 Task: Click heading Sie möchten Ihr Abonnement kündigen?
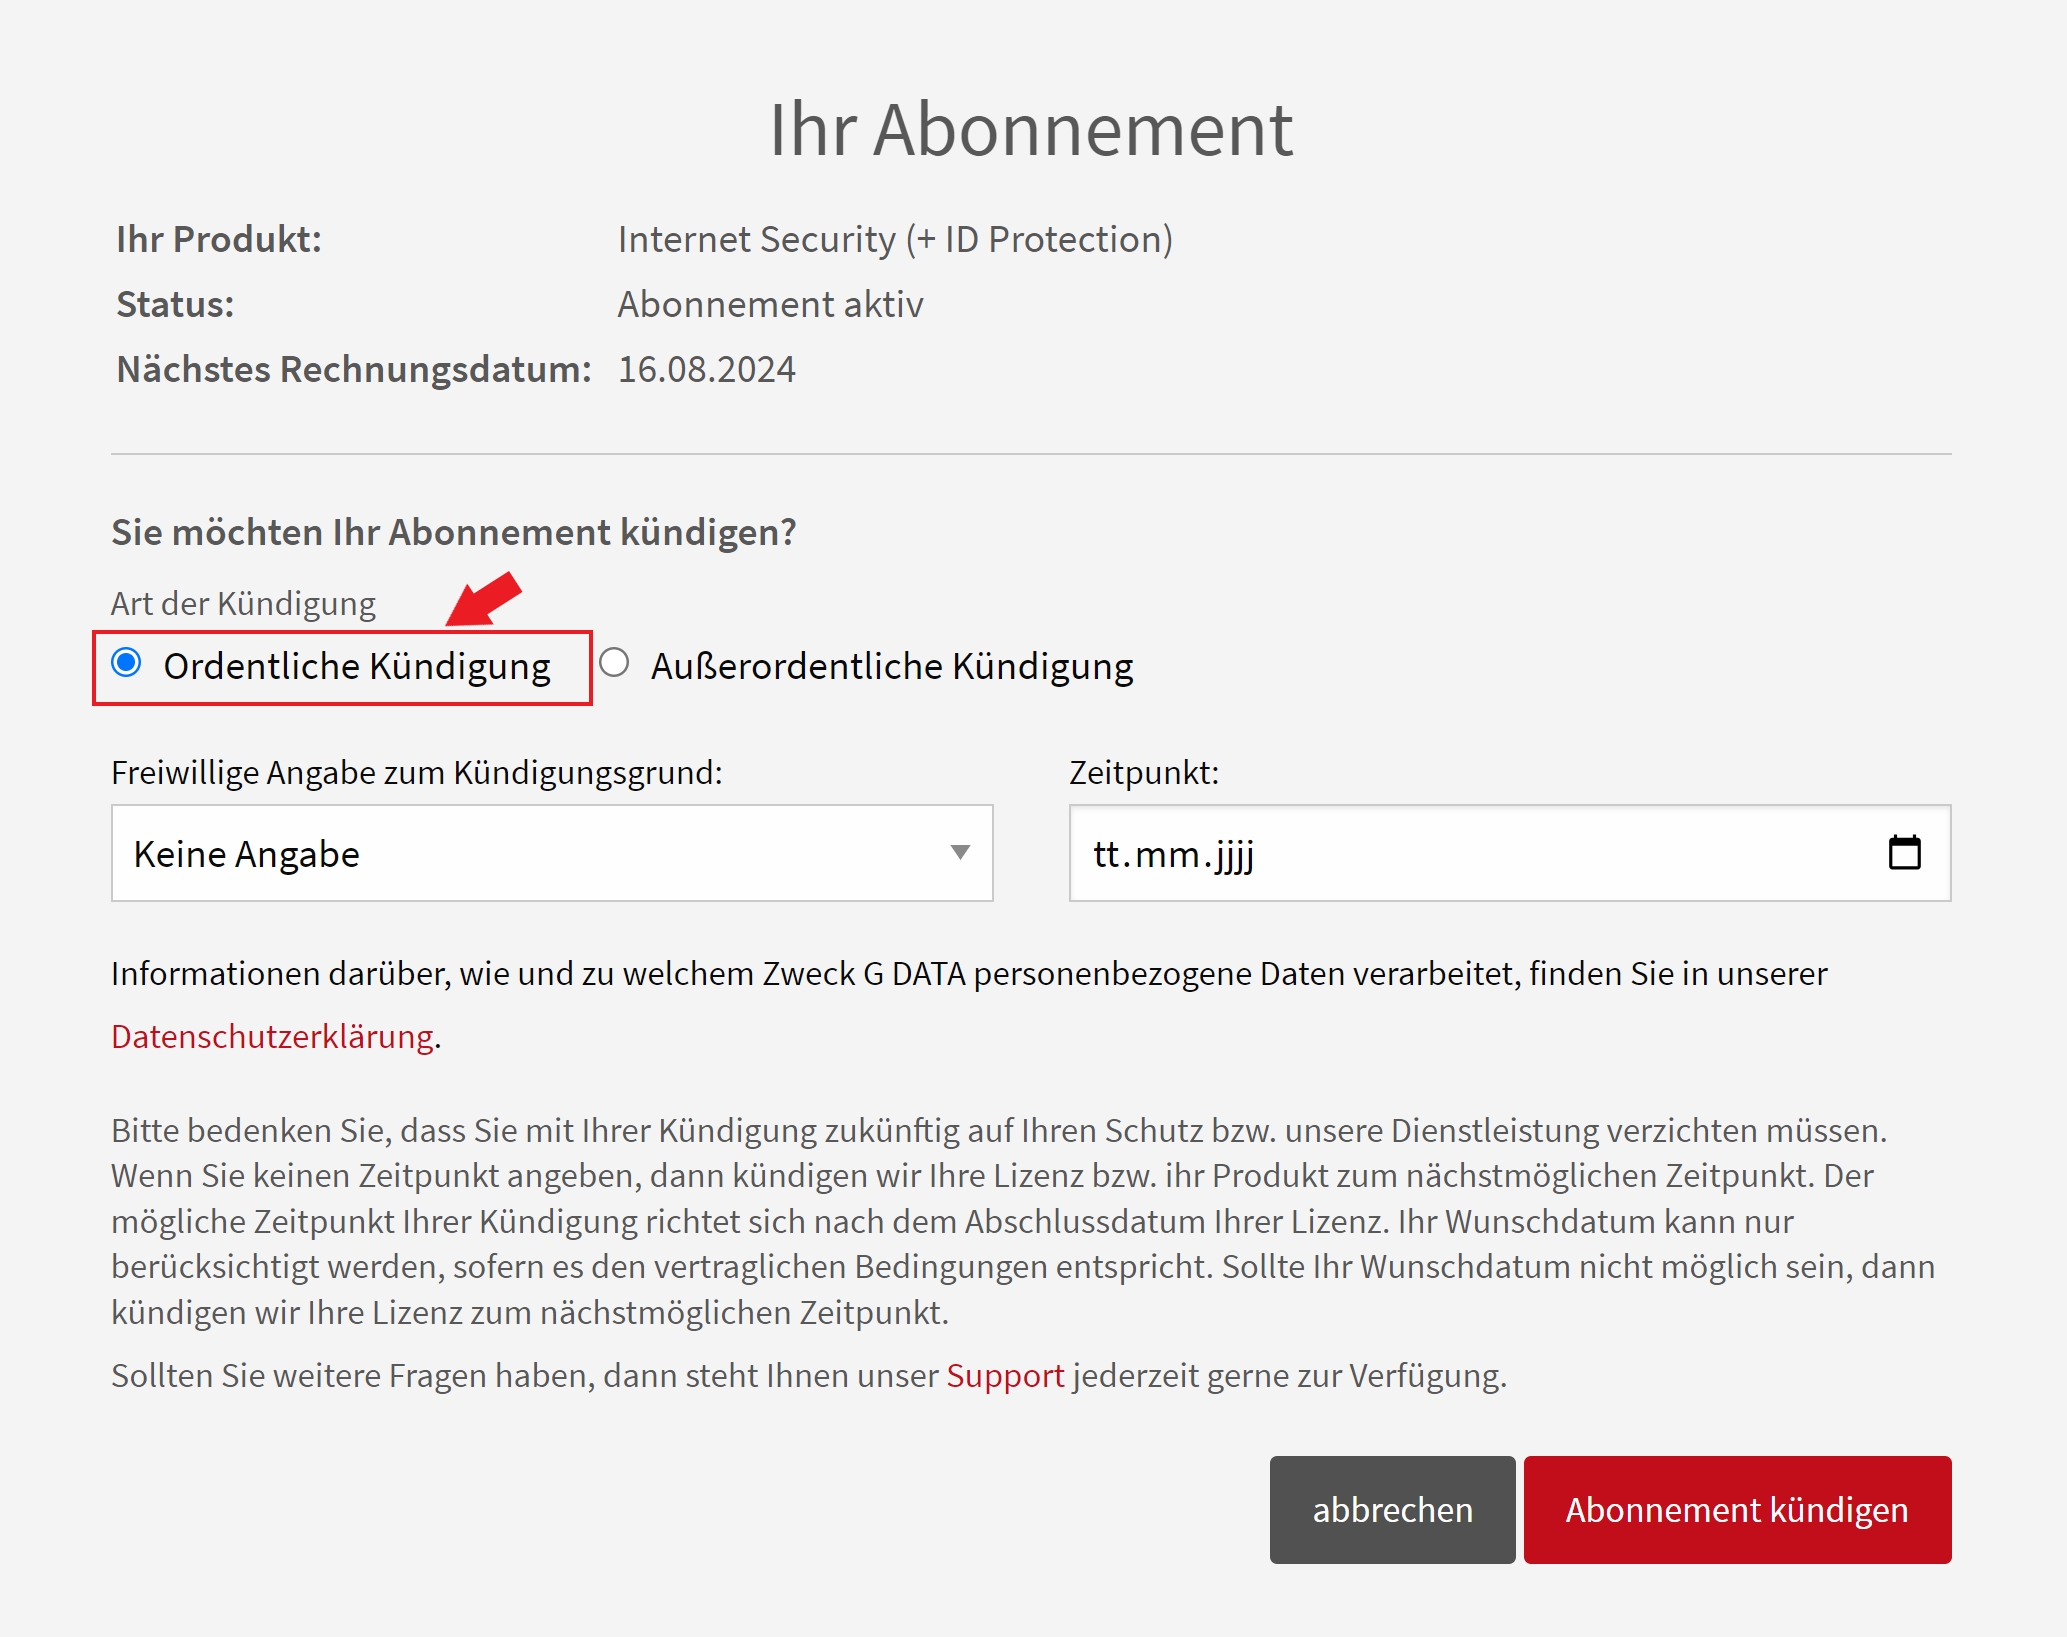(x=454, y=532)
